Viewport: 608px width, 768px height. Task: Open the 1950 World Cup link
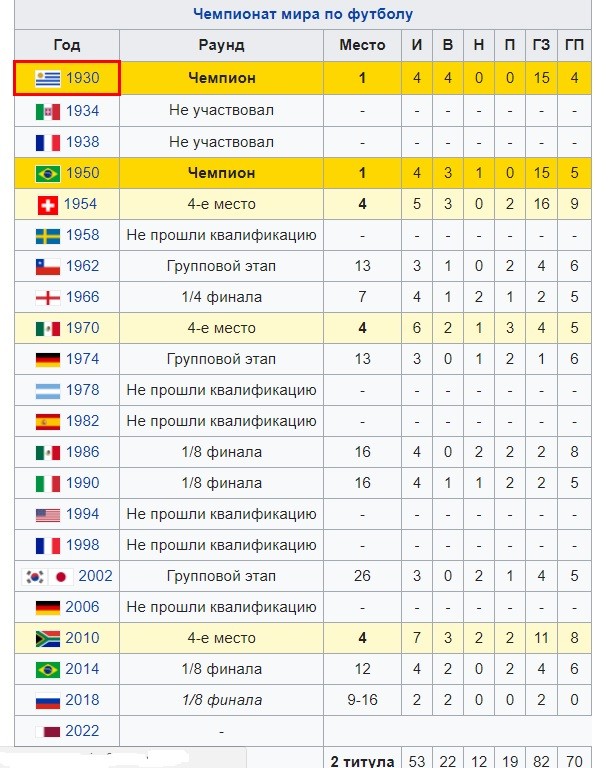(x=82, y=173)
